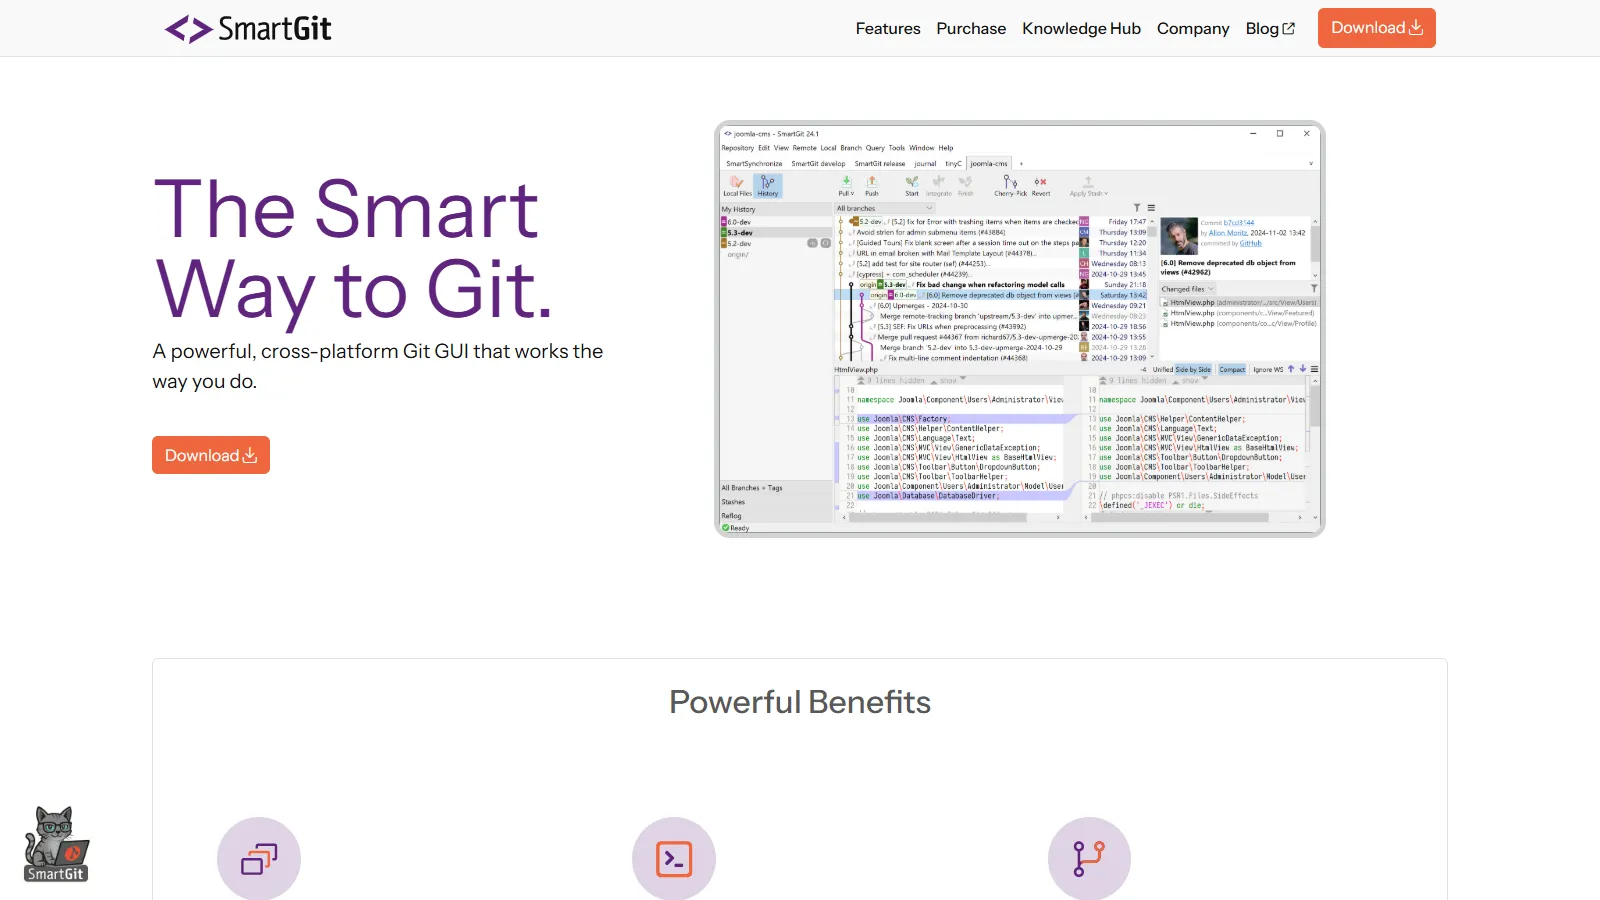The width and height of the screenshot is (1600, 900).
Task: Toggle Side by Side diff mode
Action: [x=1193, y=369]
